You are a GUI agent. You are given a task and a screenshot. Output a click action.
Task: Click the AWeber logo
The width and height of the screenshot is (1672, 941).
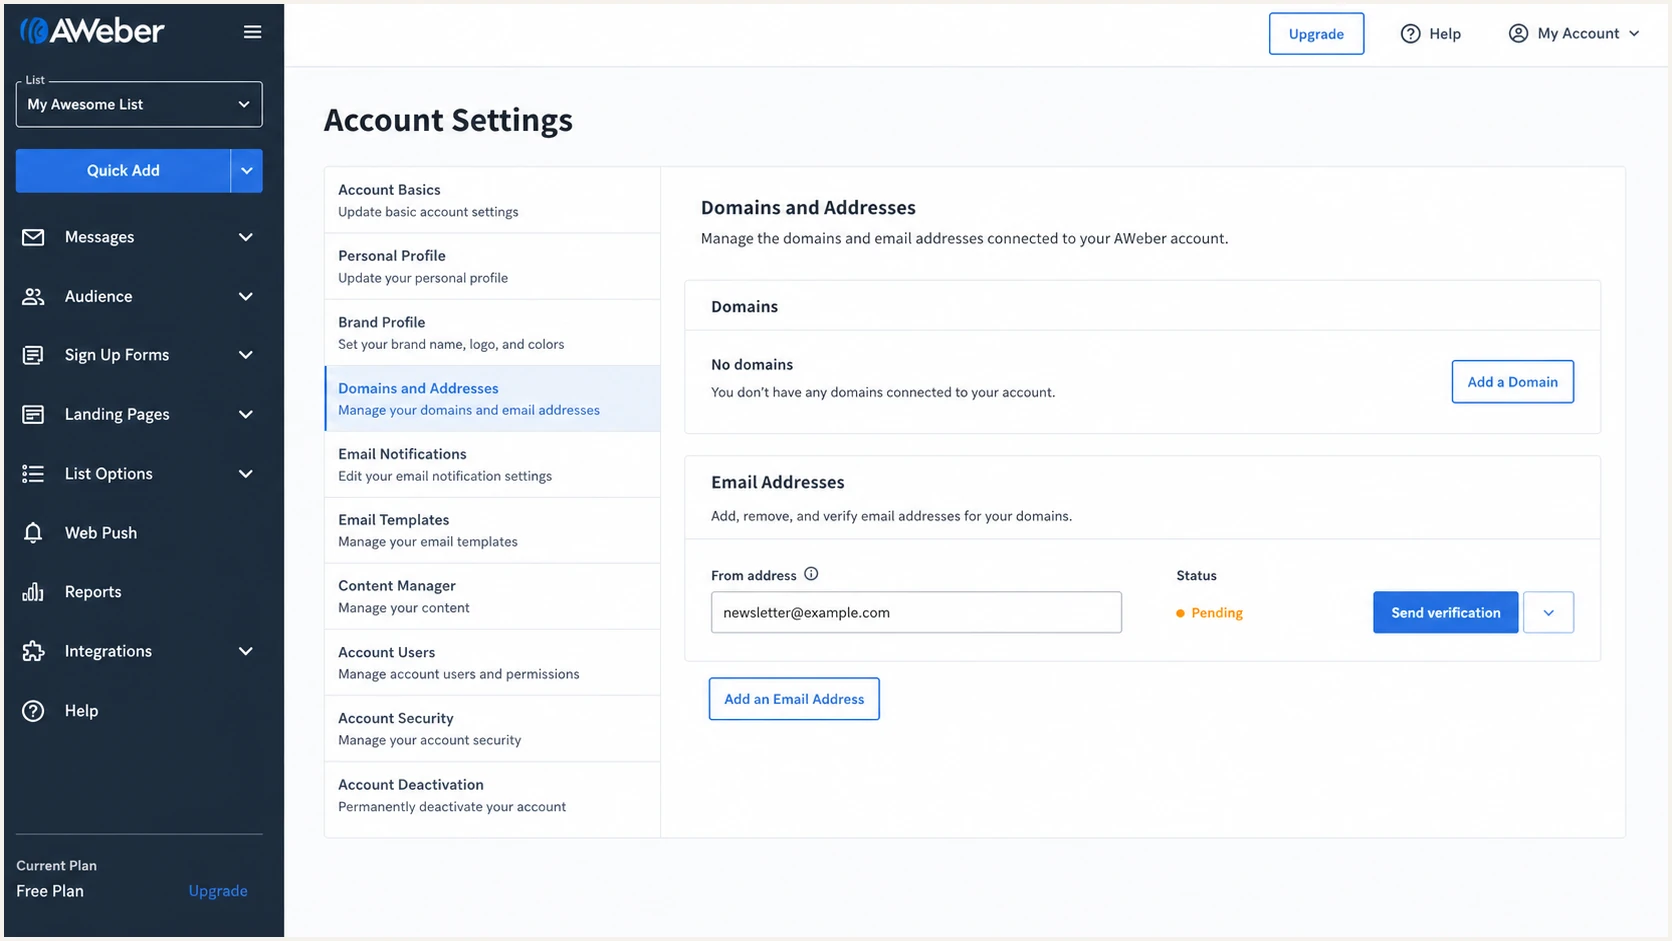pyautogui.click(x=91, y=31)
